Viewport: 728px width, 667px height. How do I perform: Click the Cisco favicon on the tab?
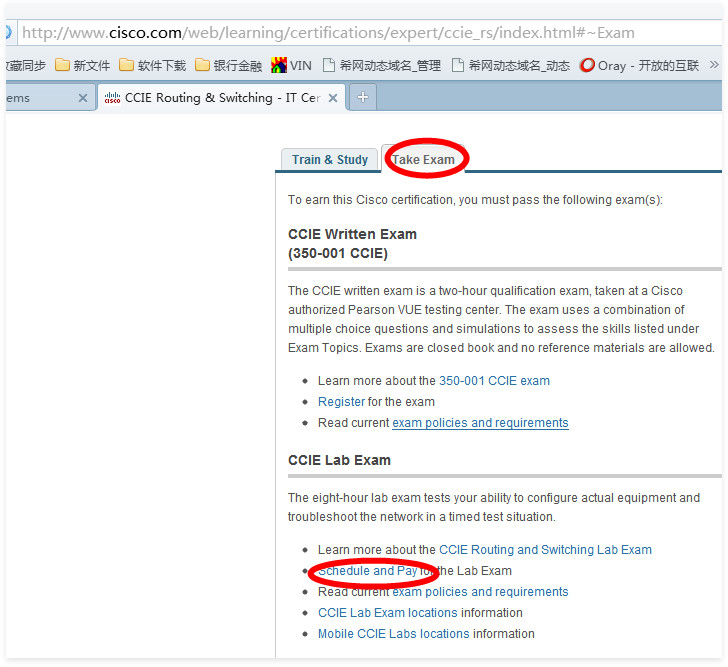(x=112, y=98)
